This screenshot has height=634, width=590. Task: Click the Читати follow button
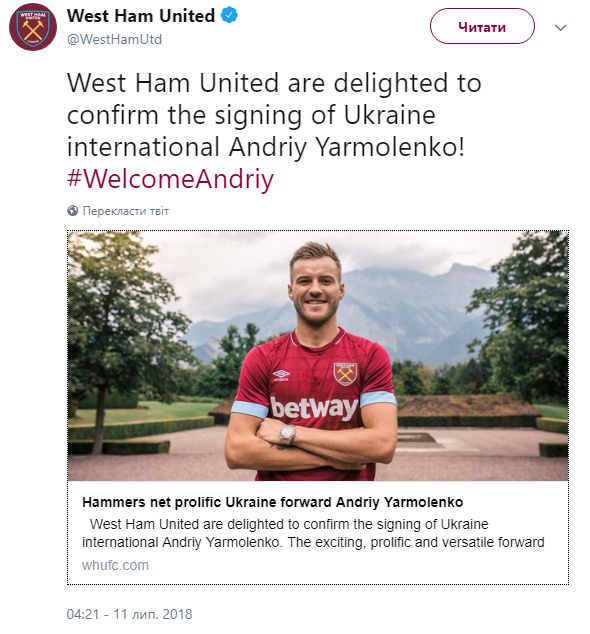pos(482,26)
